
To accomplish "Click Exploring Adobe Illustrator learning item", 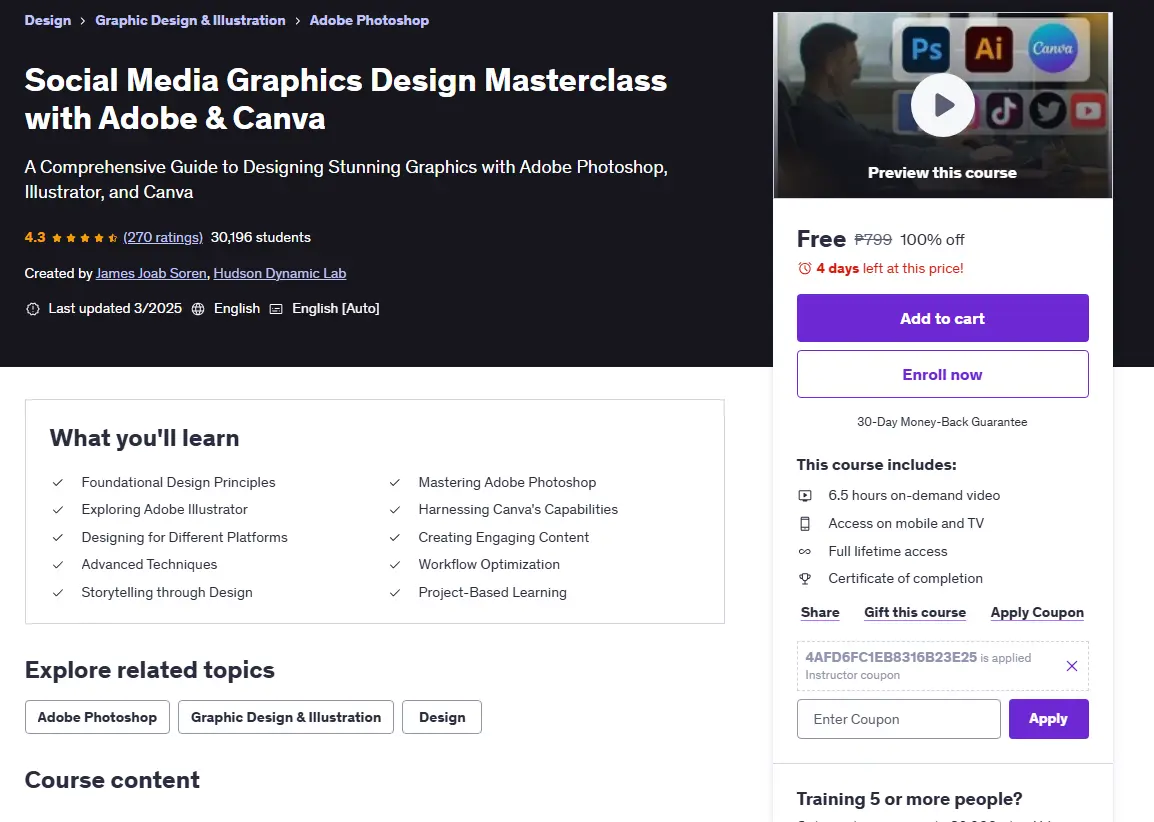I will (164, 509).
